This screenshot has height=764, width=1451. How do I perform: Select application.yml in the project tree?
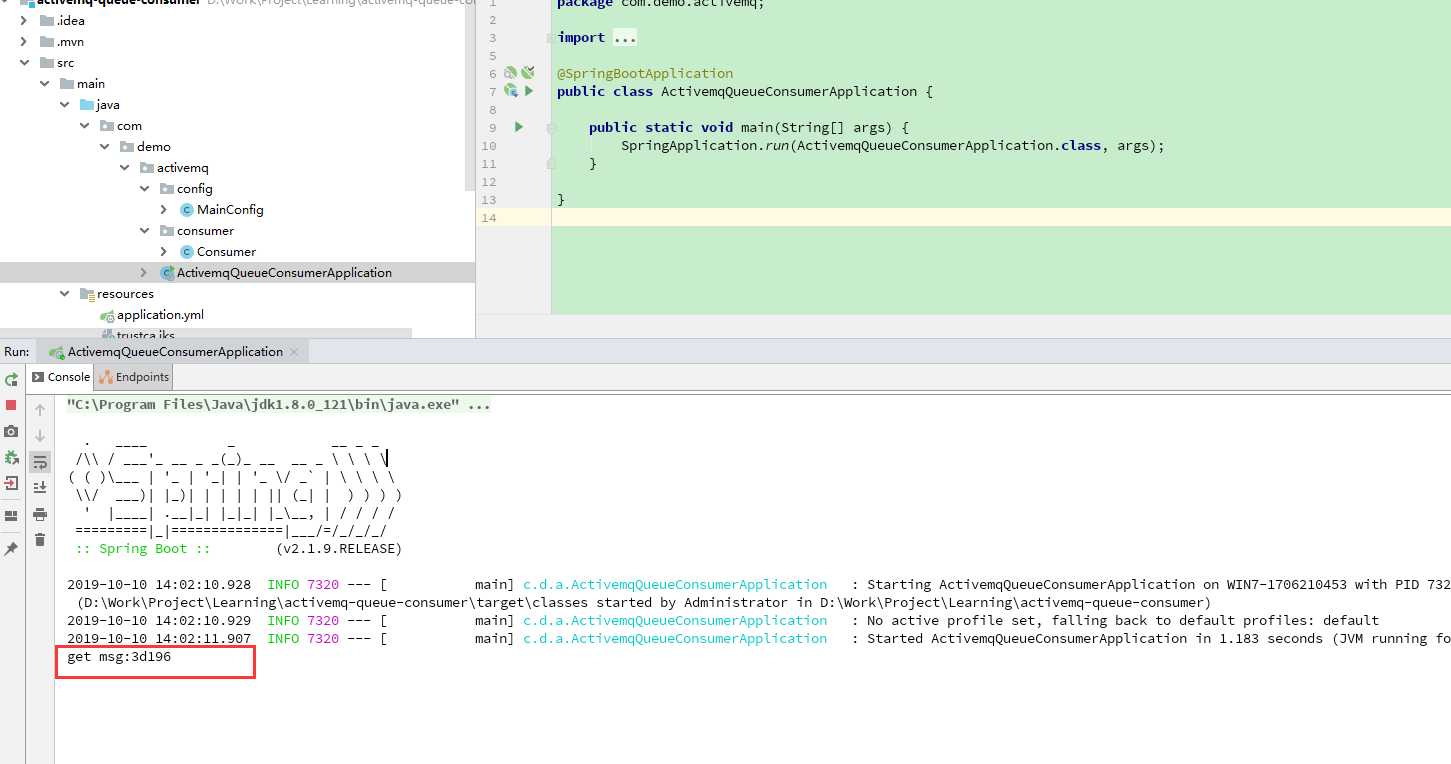pos(160,315)
